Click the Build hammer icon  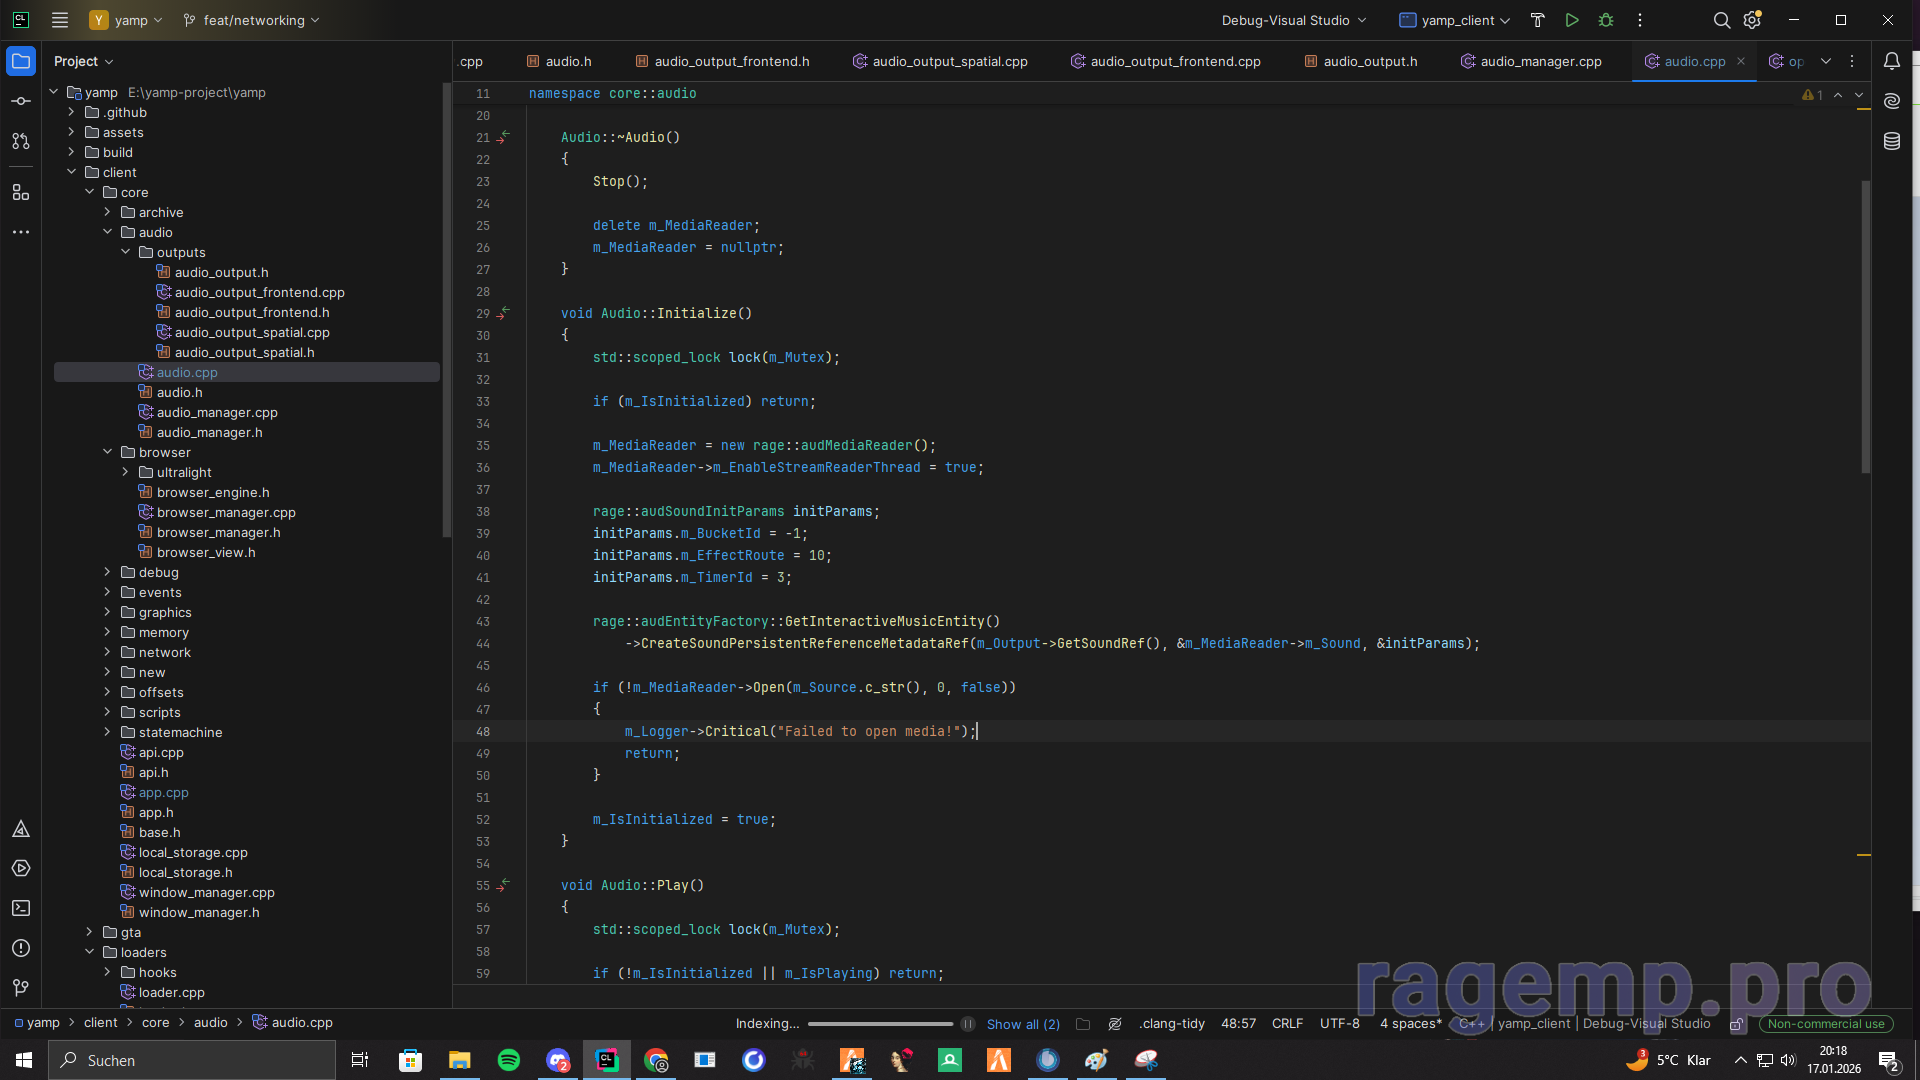pyautogui.click(x=1538, y=20)
